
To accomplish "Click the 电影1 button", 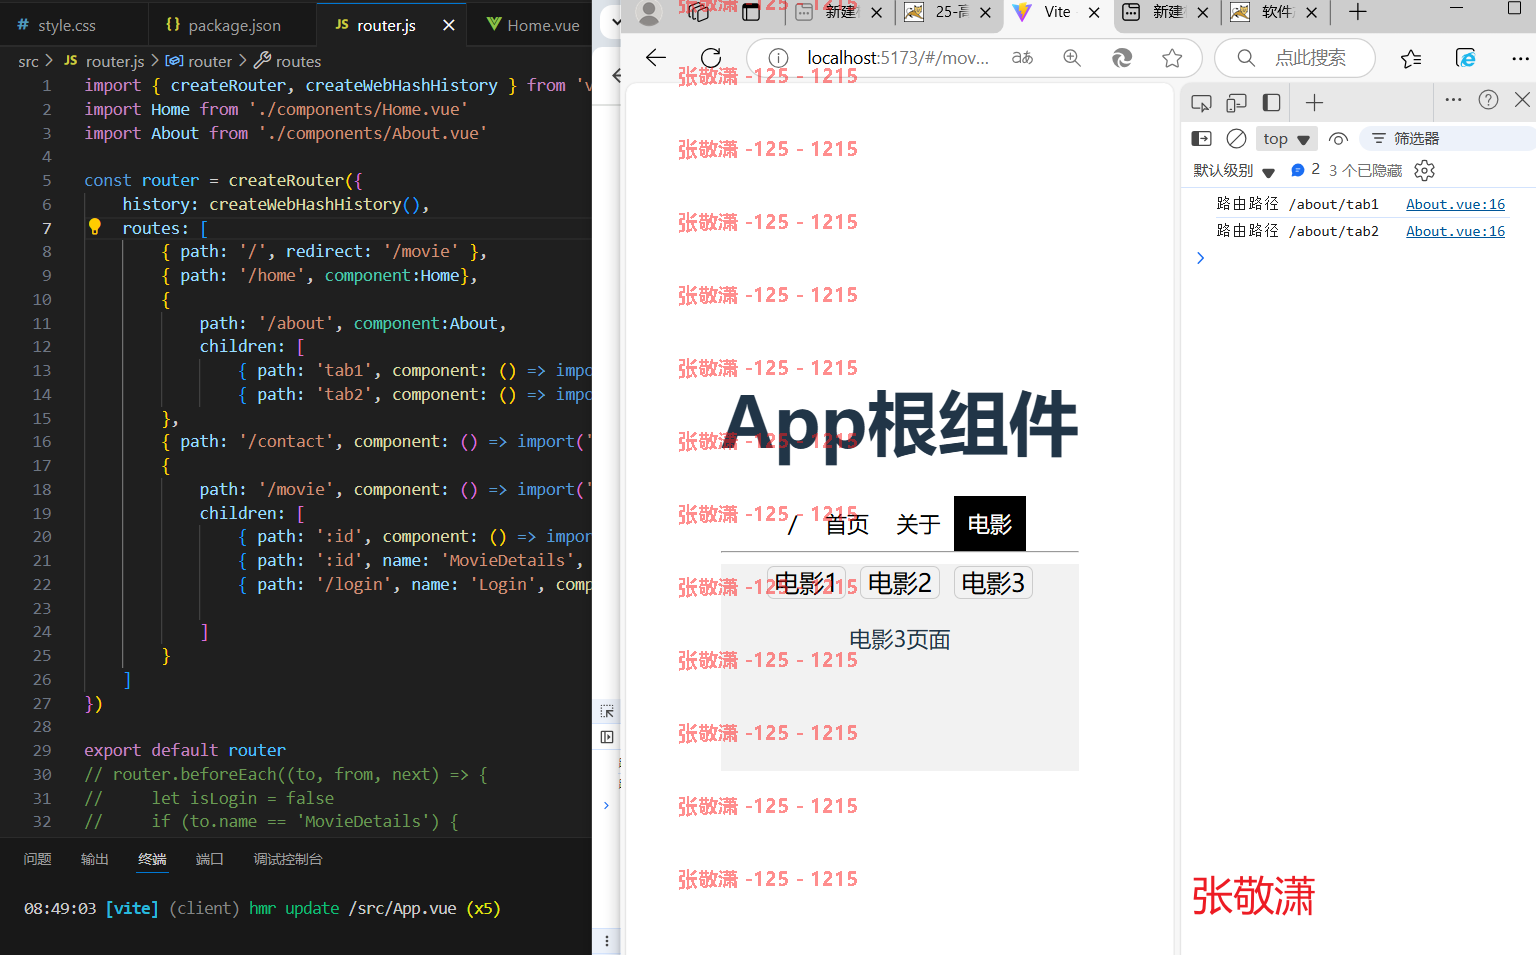I will pyautogui.click(x=806, y=583).
